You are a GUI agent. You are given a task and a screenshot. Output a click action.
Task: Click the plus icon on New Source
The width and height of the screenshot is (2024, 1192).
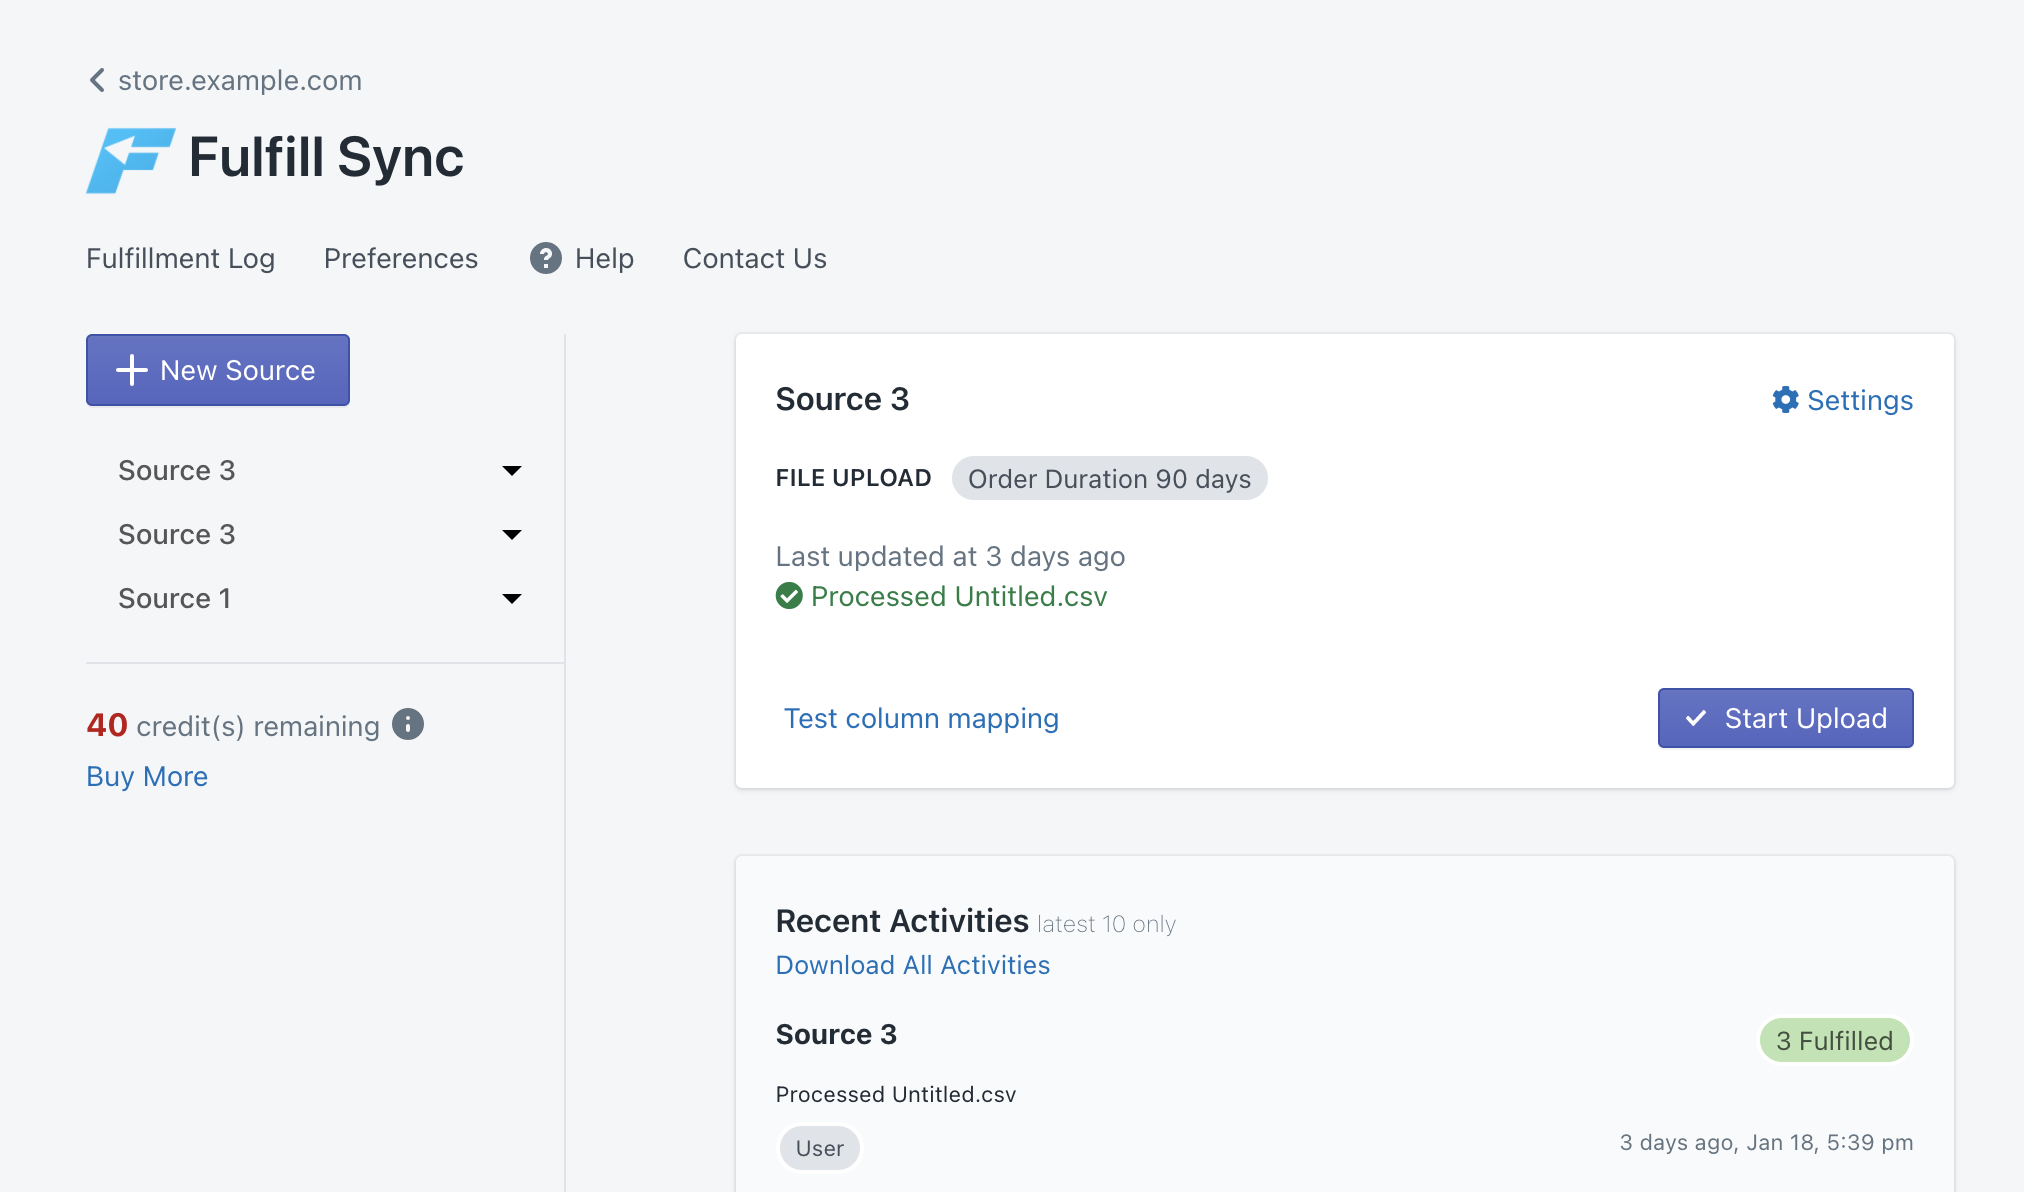132,370
